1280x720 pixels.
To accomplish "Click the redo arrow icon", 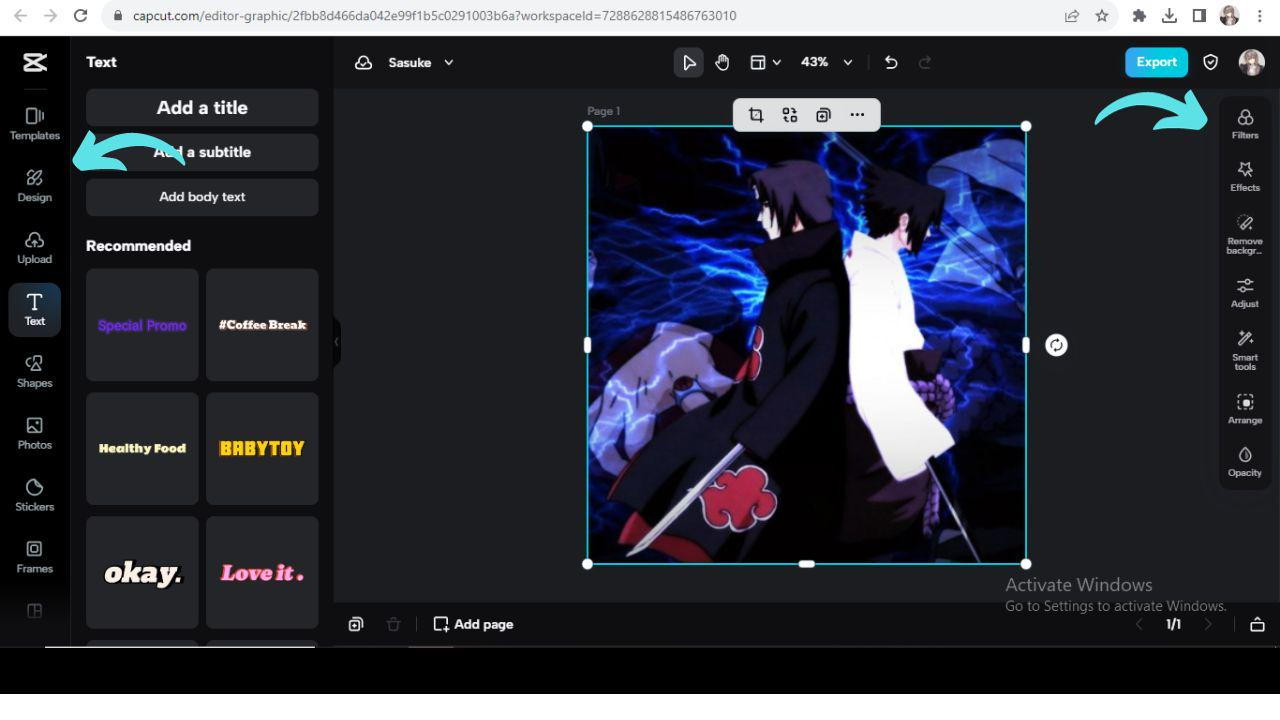I will (x=925, y=63).
